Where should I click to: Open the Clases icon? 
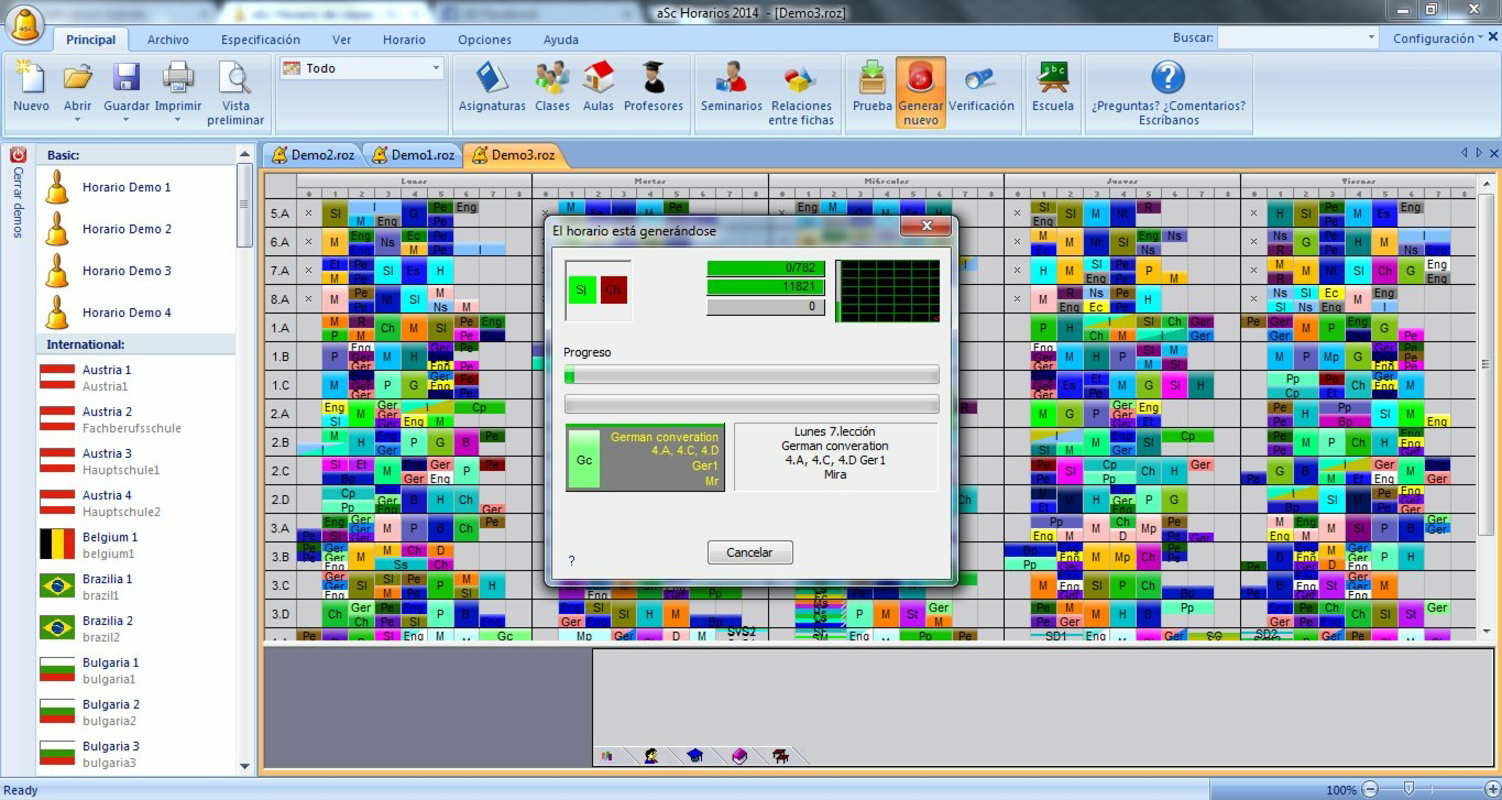click(x=552, y=78)
